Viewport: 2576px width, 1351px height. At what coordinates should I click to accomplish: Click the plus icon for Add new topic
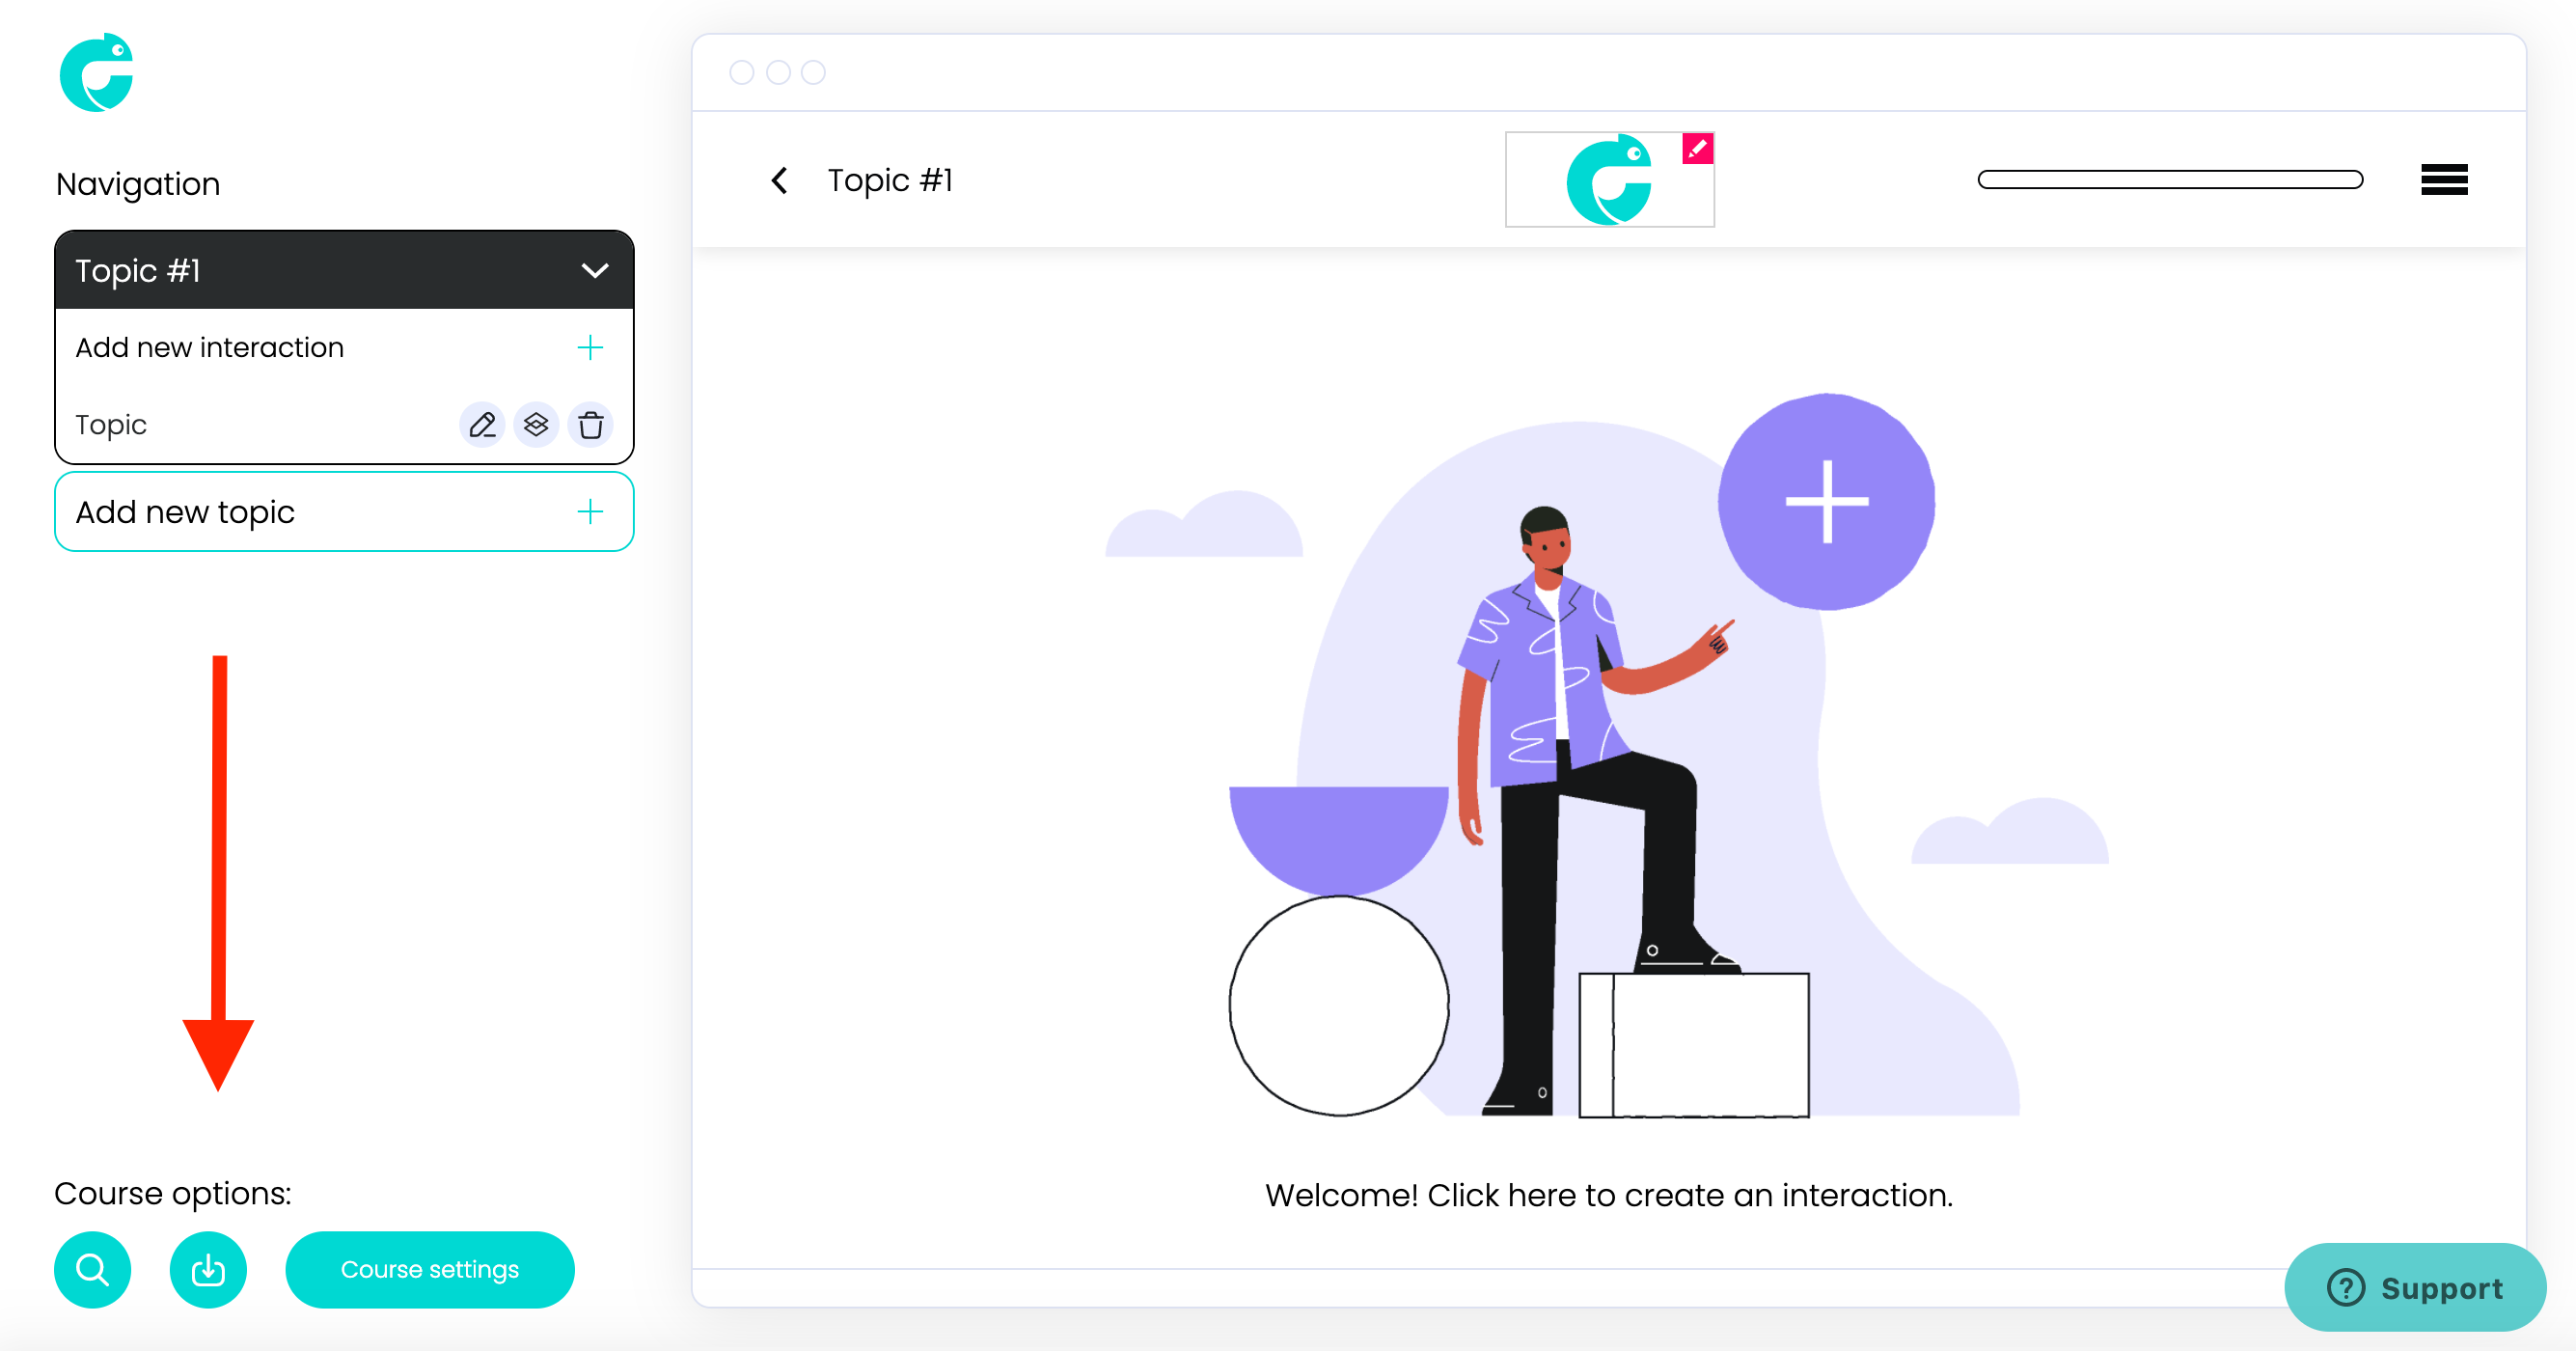(590, 512)
